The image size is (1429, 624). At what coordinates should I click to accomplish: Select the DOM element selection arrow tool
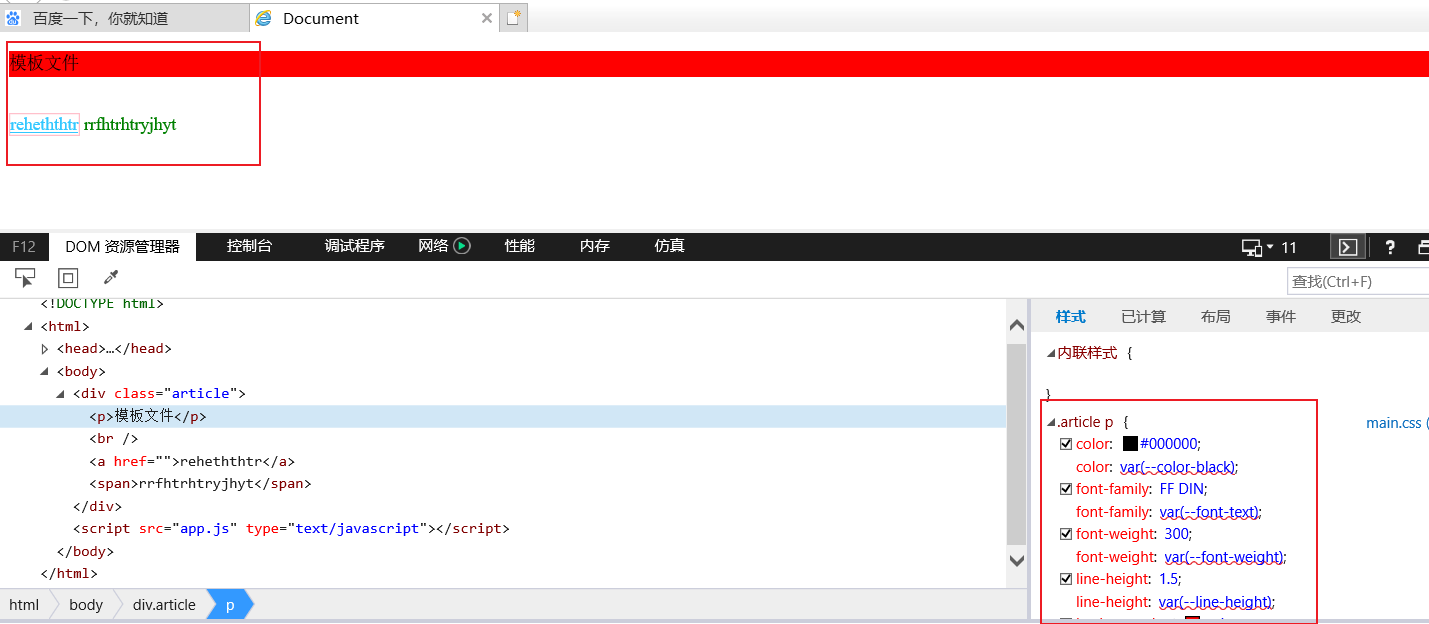24,277
